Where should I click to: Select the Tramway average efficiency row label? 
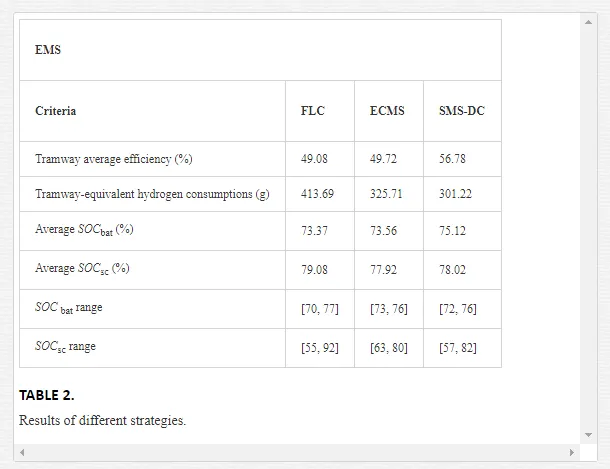[114, 159]
